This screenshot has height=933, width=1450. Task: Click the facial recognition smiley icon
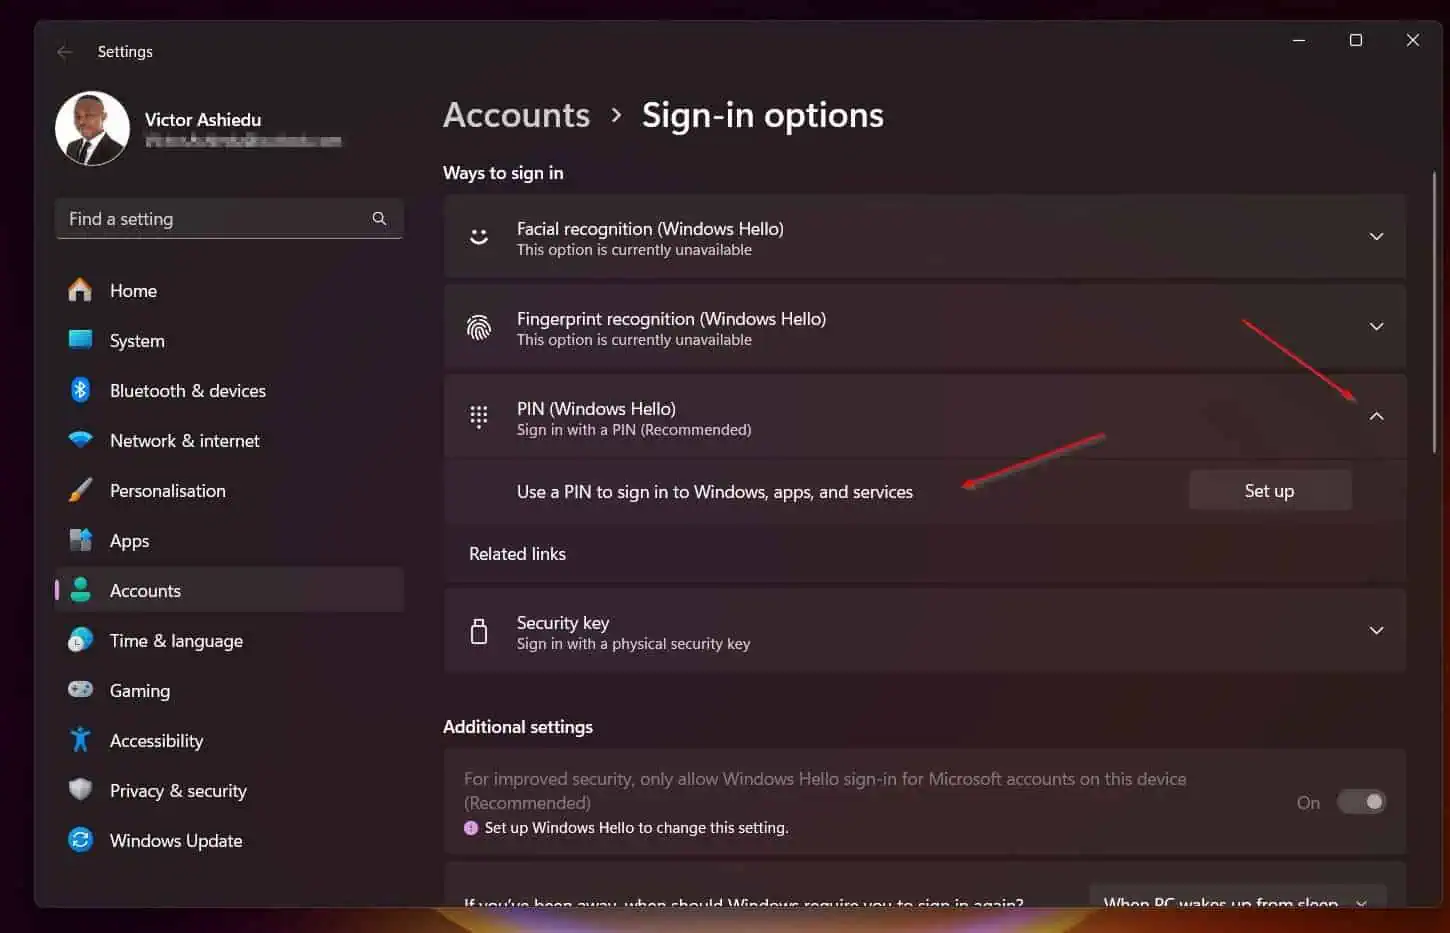coord(479,237)
